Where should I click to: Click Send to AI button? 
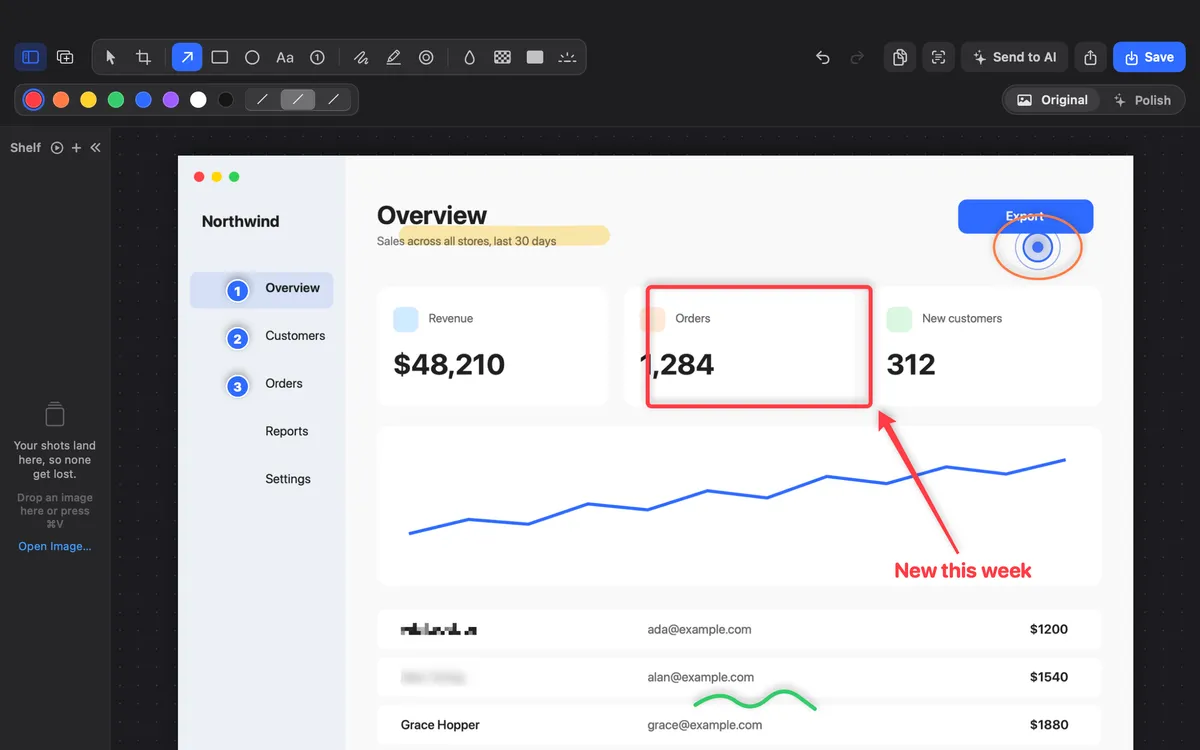point(1015,57)
